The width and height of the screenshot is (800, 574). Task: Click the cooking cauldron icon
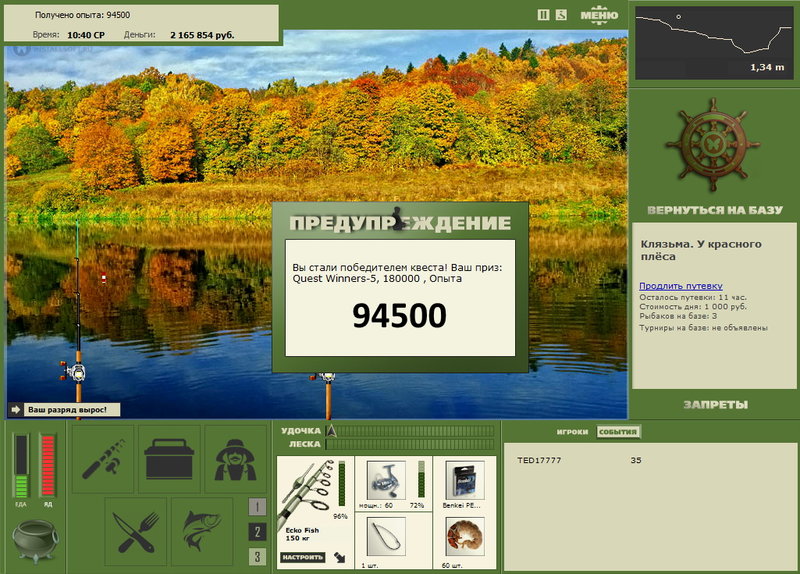pyautogui.click(x=35, y=540)
